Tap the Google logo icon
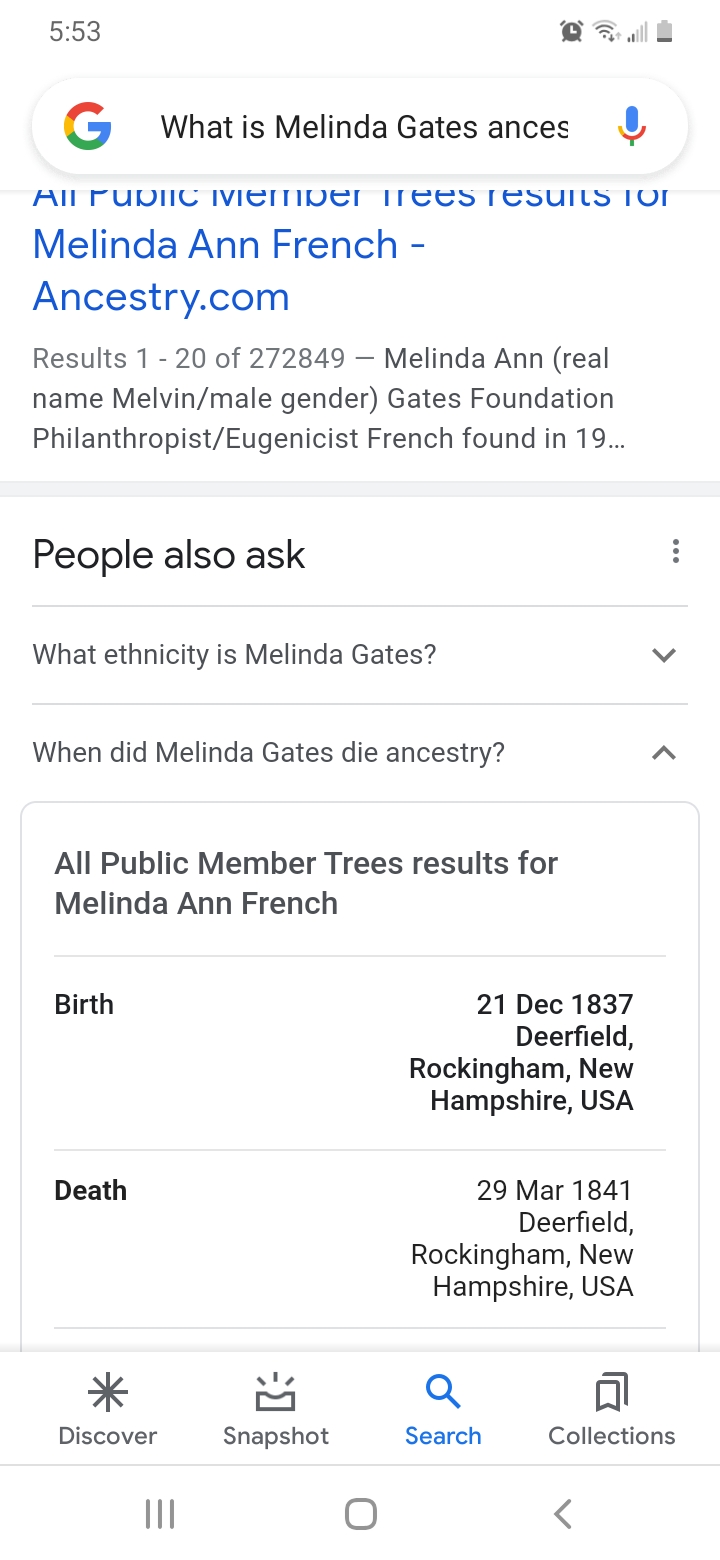 (x=88, y=127)
